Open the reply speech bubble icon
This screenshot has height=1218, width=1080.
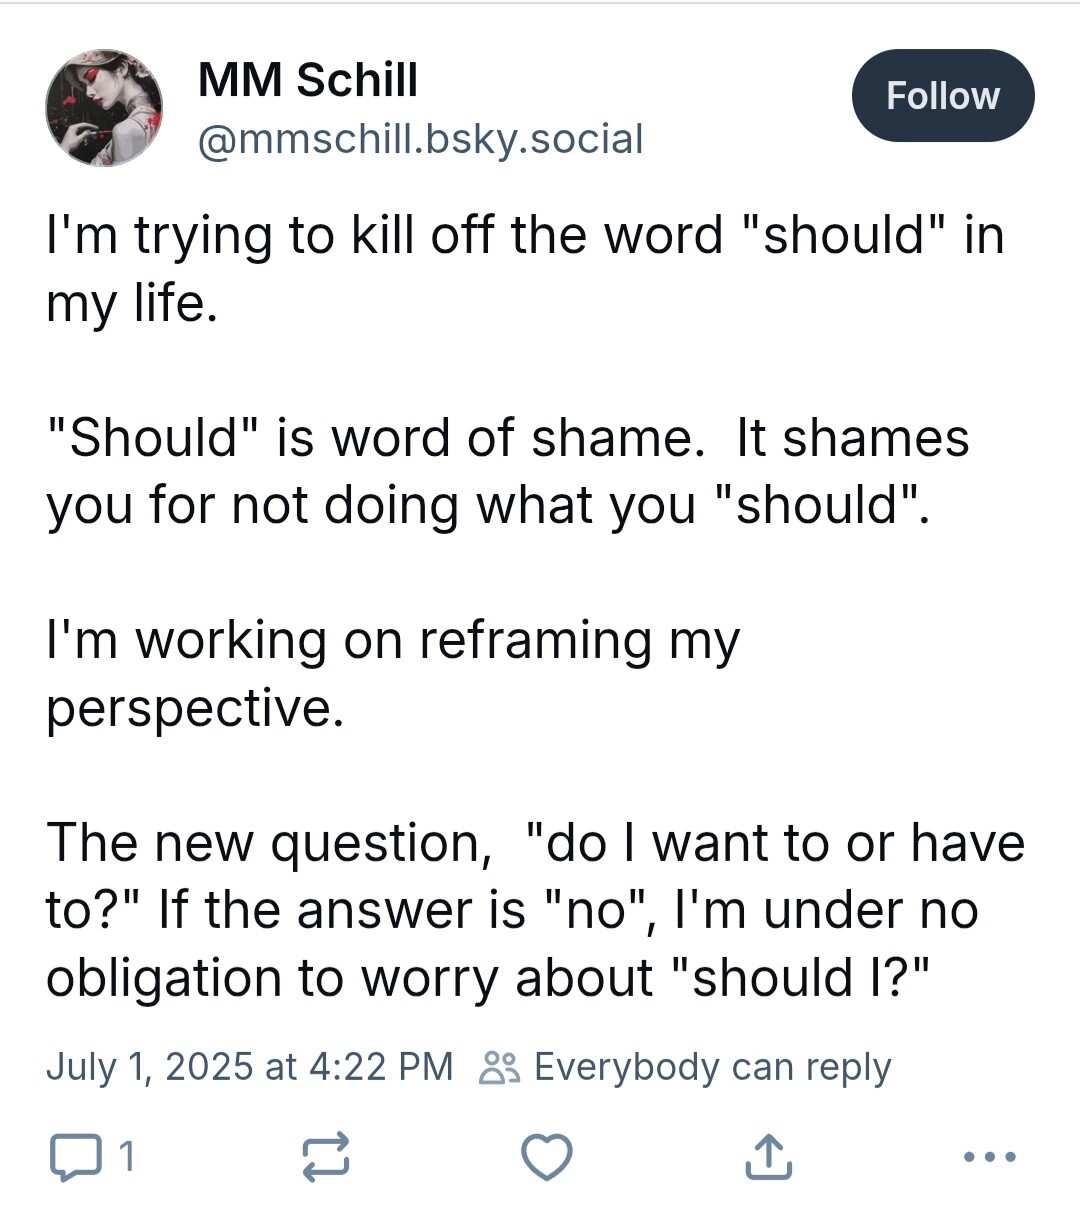[75, 1158]
